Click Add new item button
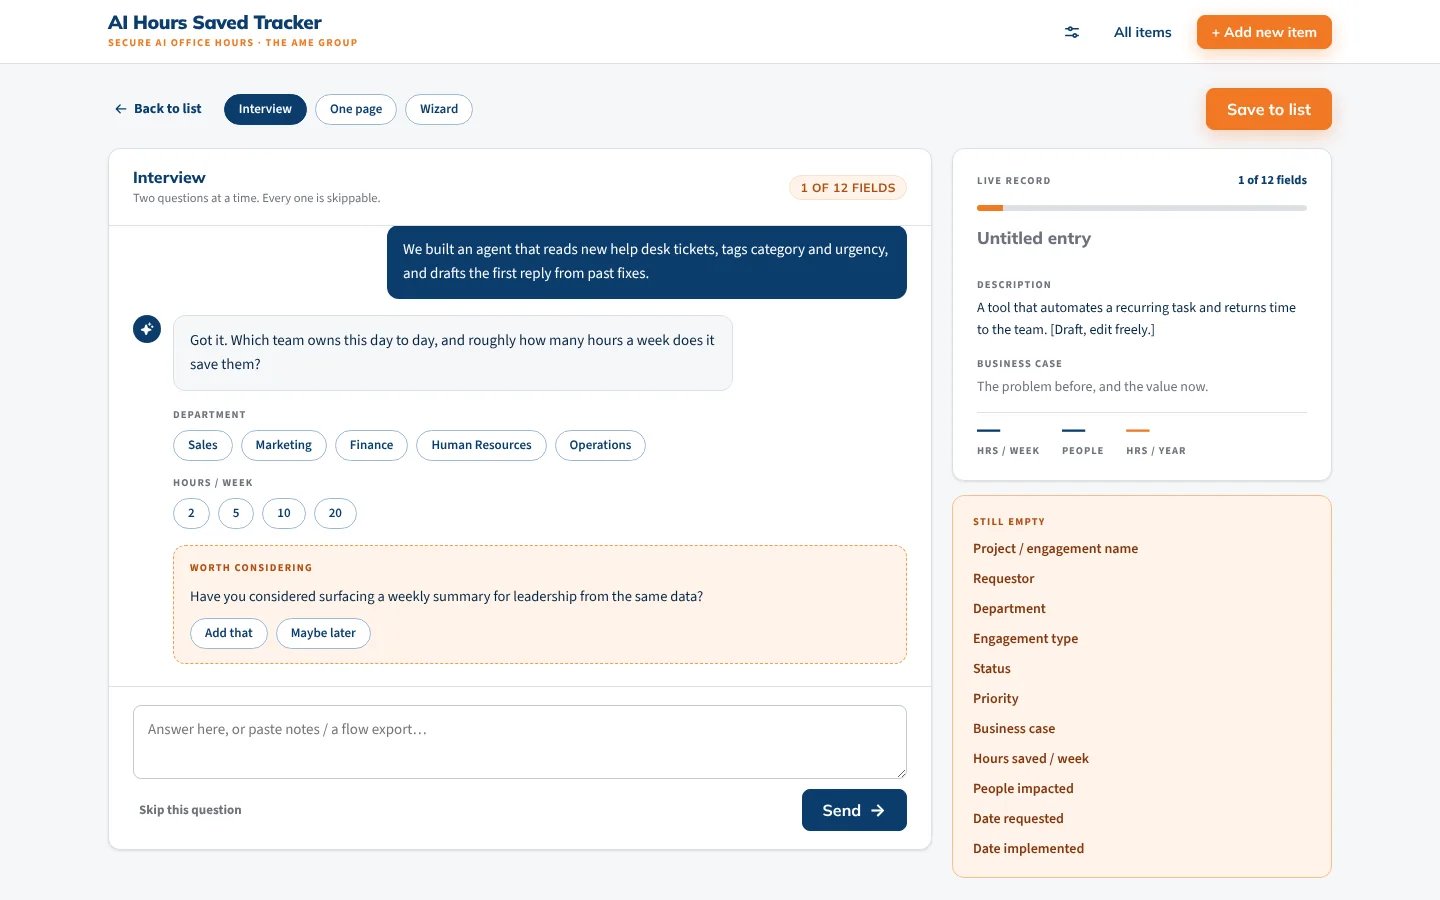The height and width of the screenshot is (900, 1440). 1264,32
